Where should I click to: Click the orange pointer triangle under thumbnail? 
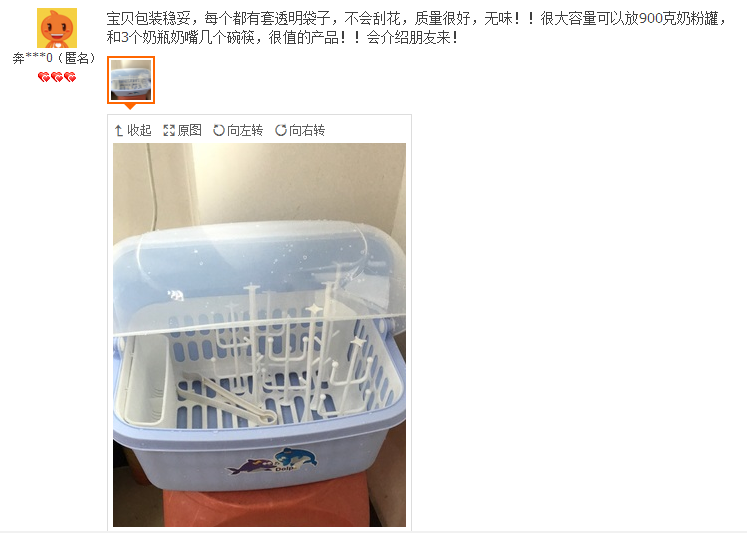click(x=130, y=106)
